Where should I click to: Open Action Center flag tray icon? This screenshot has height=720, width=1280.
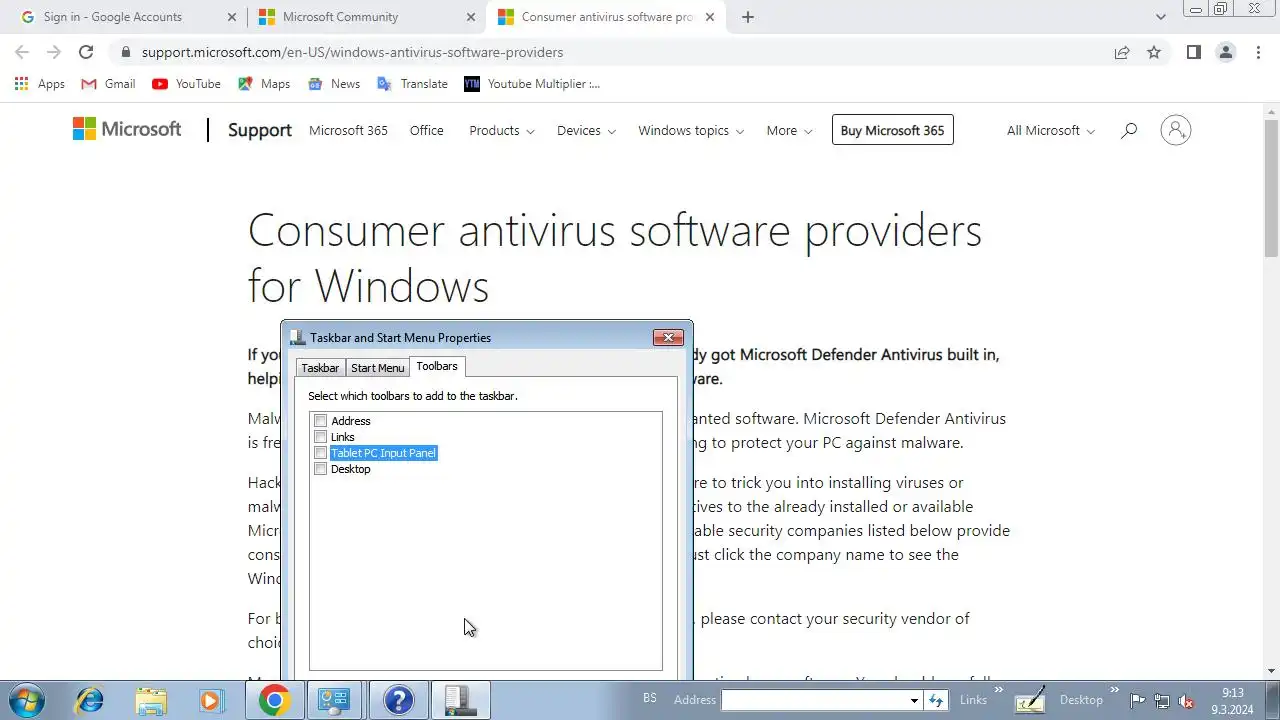[x=1138, y=701]
